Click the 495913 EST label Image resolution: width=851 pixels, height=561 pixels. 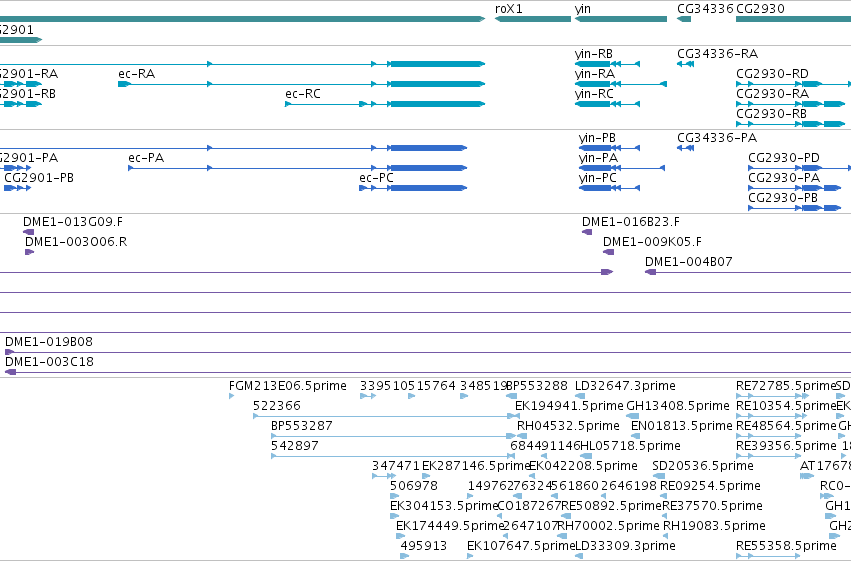(x=423, y=546)
